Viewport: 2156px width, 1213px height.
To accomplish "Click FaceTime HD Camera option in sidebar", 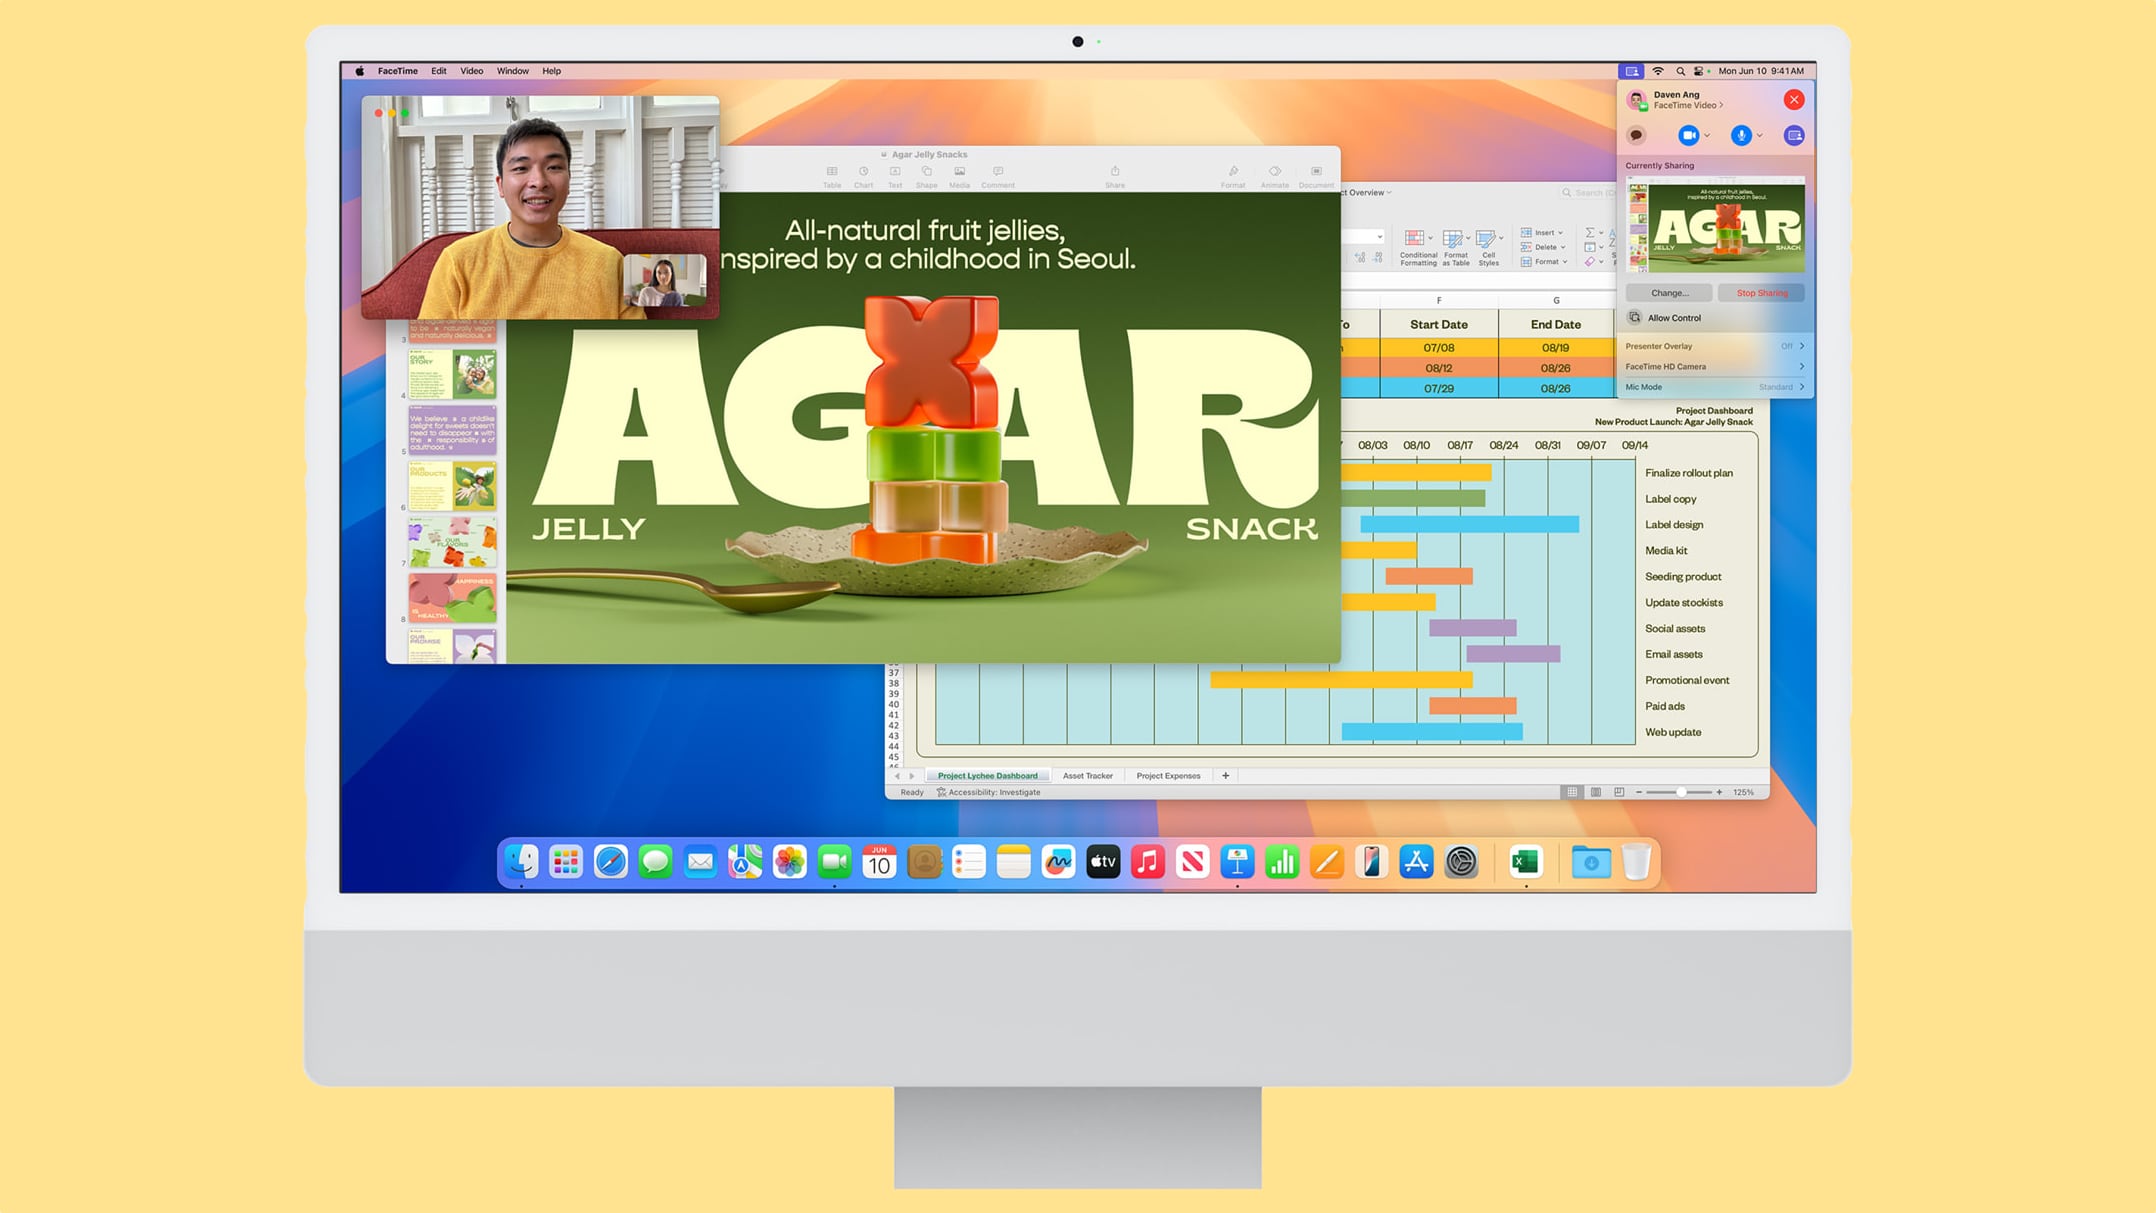I will [1710, 366].
